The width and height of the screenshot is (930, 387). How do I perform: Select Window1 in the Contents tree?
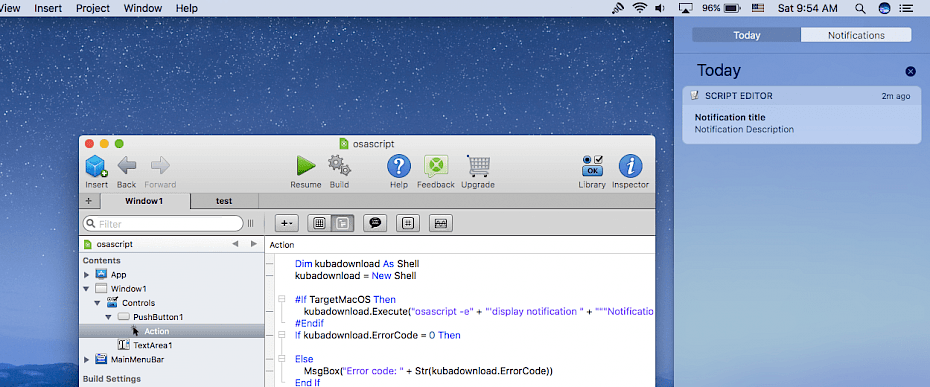point(128,289)
